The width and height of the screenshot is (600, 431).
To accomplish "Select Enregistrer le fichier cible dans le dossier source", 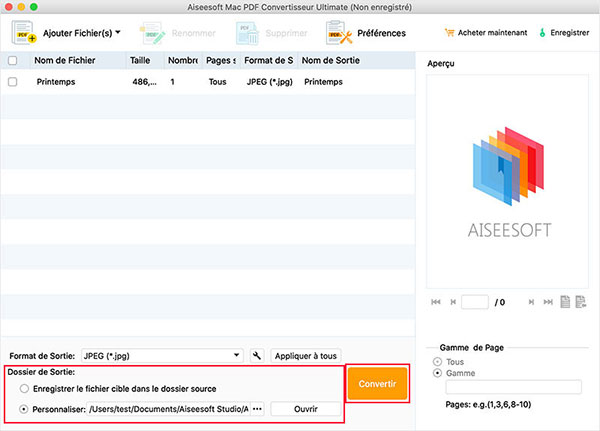I will point(24,389).
